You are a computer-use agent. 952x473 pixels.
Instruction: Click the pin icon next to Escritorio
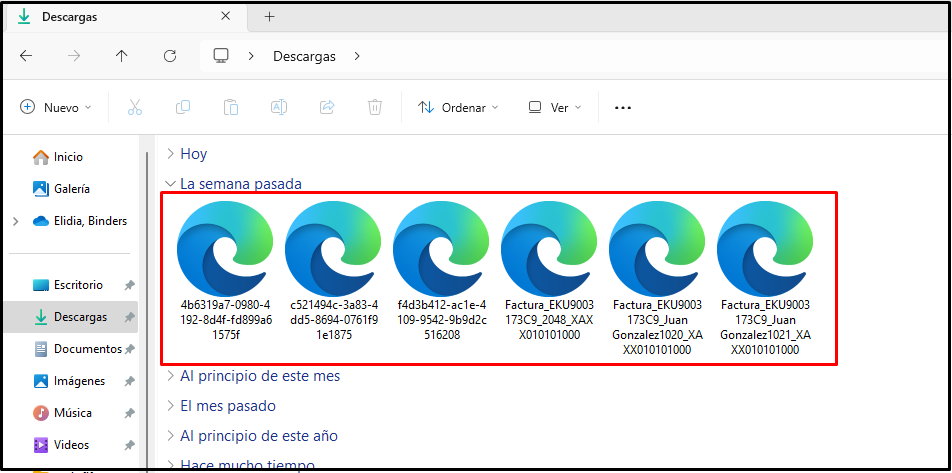129,285
